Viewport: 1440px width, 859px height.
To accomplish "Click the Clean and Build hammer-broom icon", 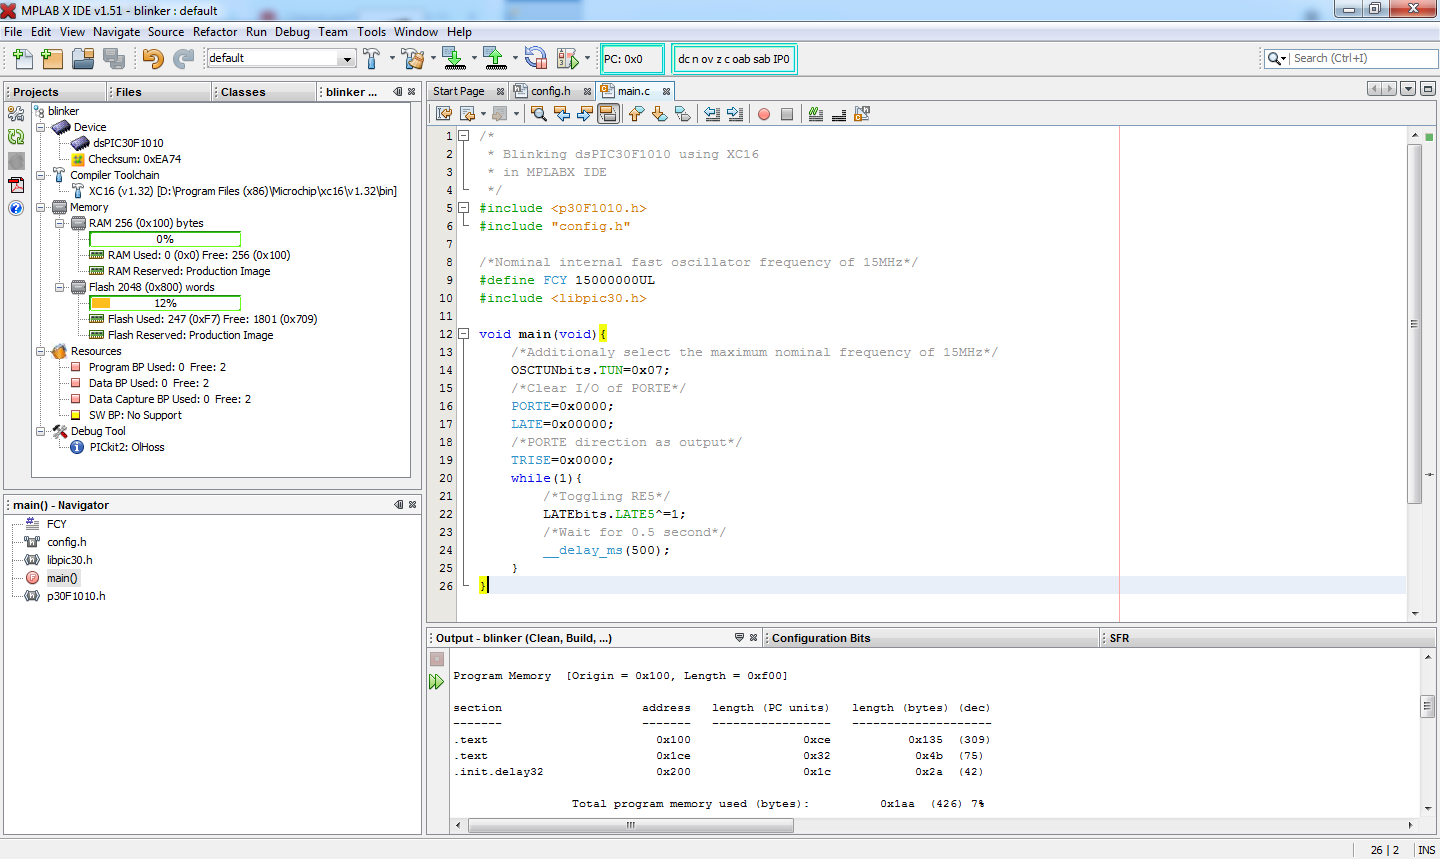I will (412, 59).
